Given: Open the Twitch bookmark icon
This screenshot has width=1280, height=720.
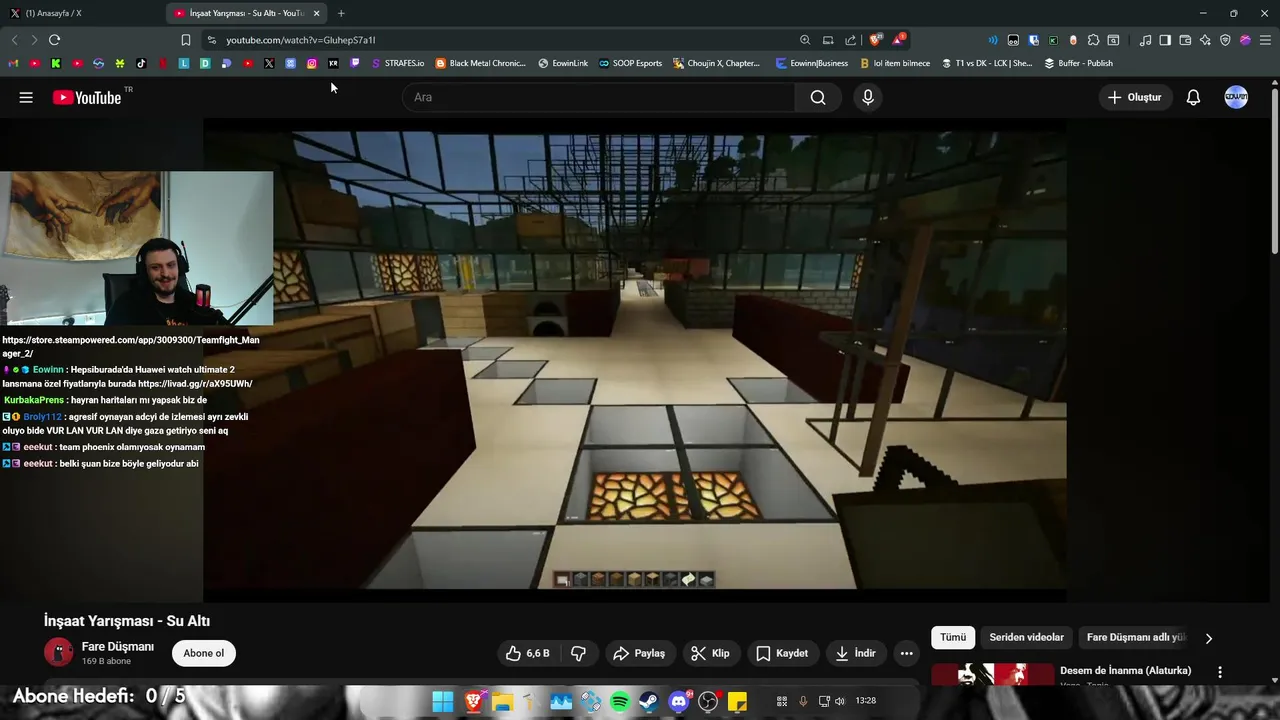Looking at the screenshot, I should click(x=354, y=63).
